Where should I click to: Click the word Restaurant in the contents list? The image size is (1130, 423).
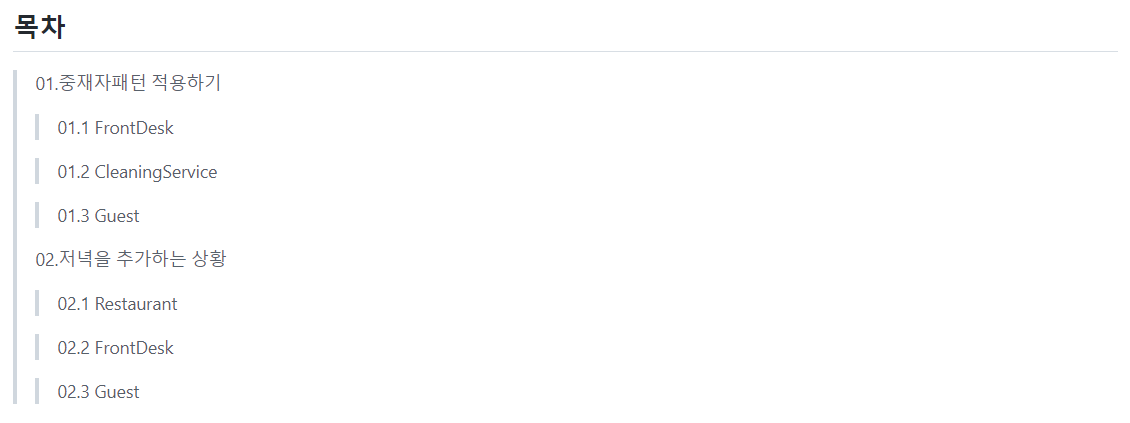135,304
